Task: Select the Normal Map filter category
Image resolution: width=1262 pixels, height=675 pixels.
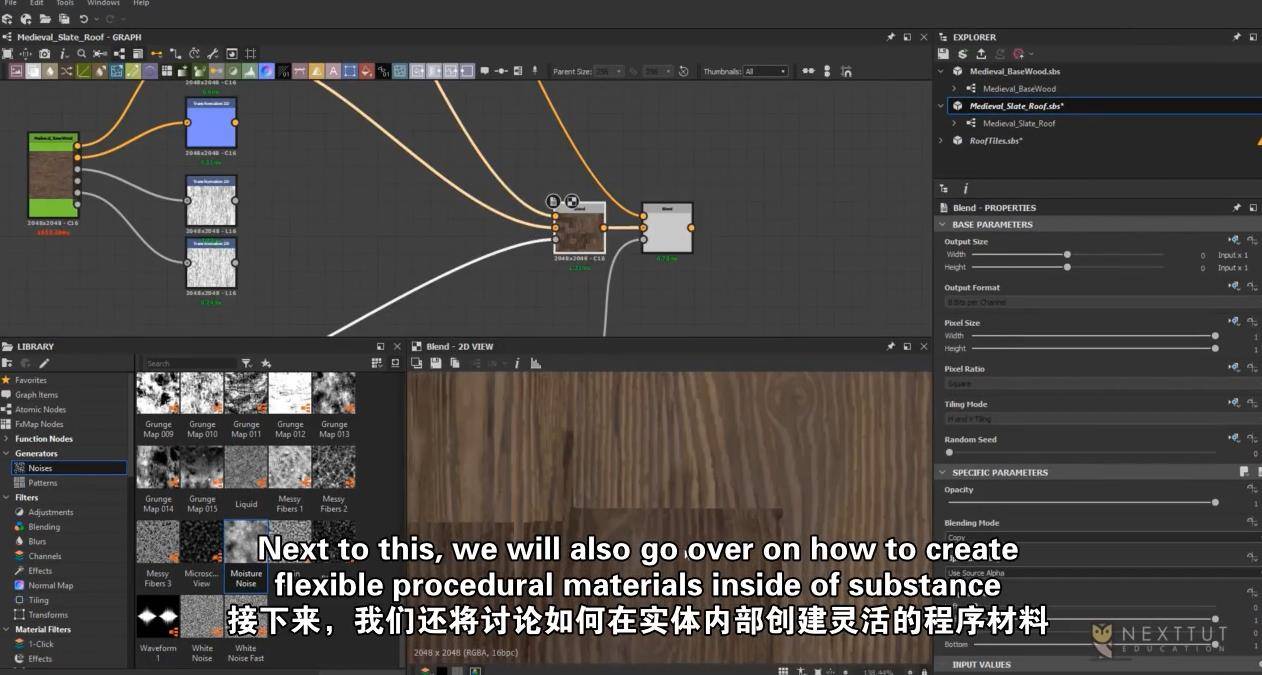Action: coord(50,586)
